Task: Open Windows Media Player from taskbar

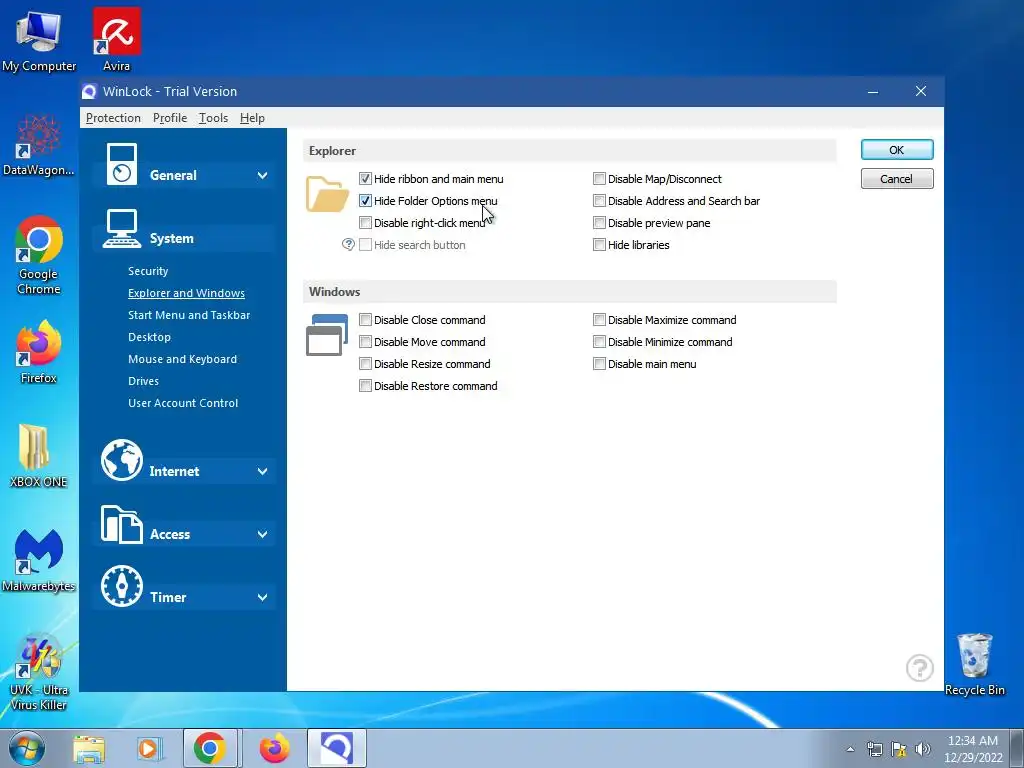Action: coord(148,748)
